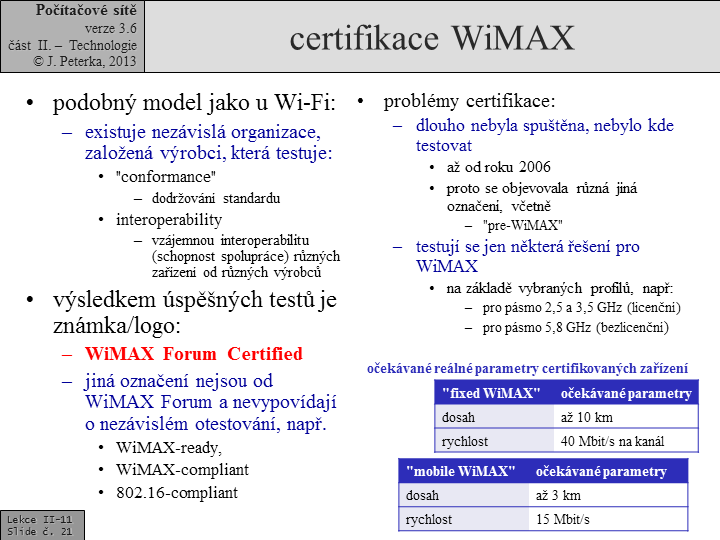Click 'problémy certifikace:' bullet
720x540 pixels.
[469, 101]
